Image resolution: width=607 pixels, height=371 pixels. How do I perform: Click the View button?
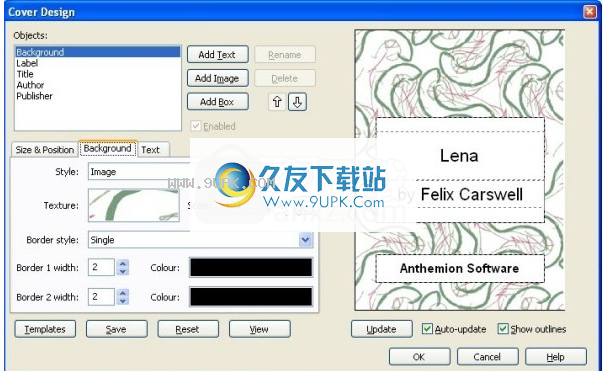(259, 329)
